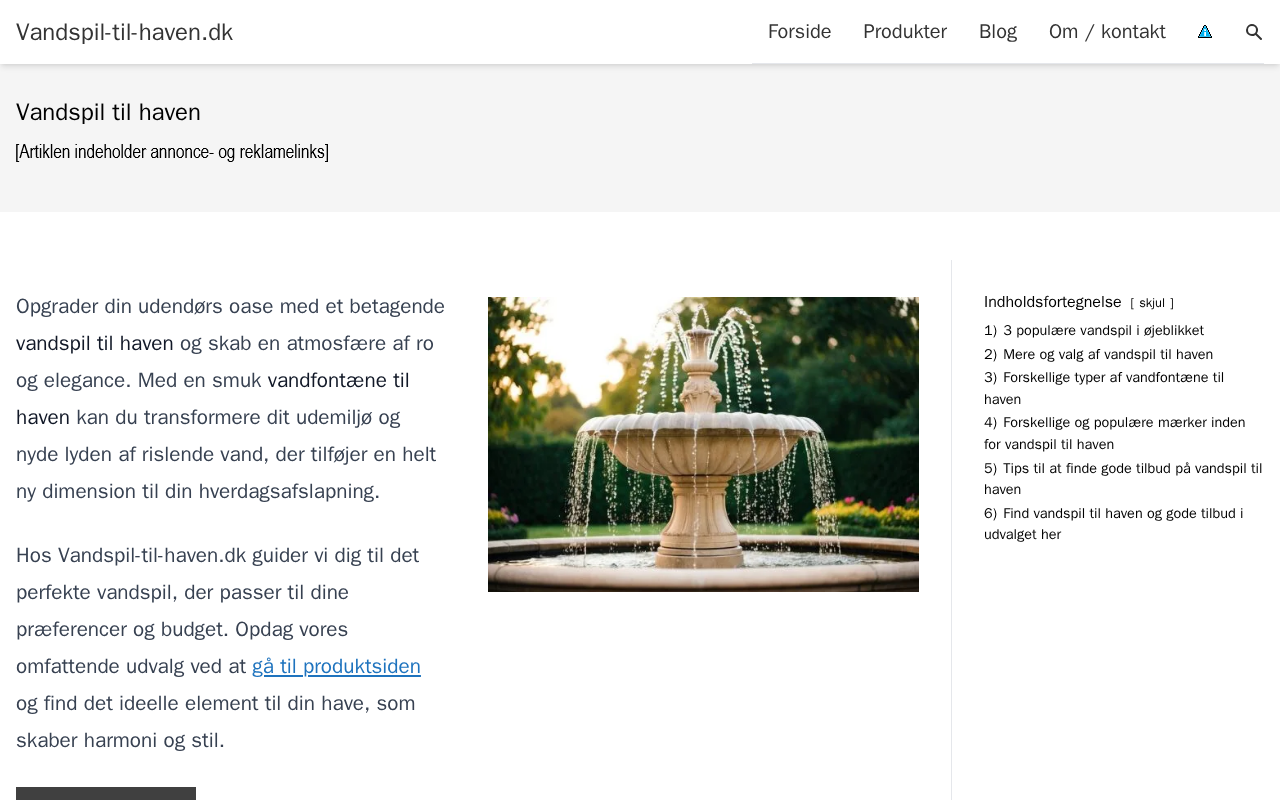Jump to 'Find vandspil til haven og gode tilbud'
1280x800 pixels.
click(x=1113, y=523)
